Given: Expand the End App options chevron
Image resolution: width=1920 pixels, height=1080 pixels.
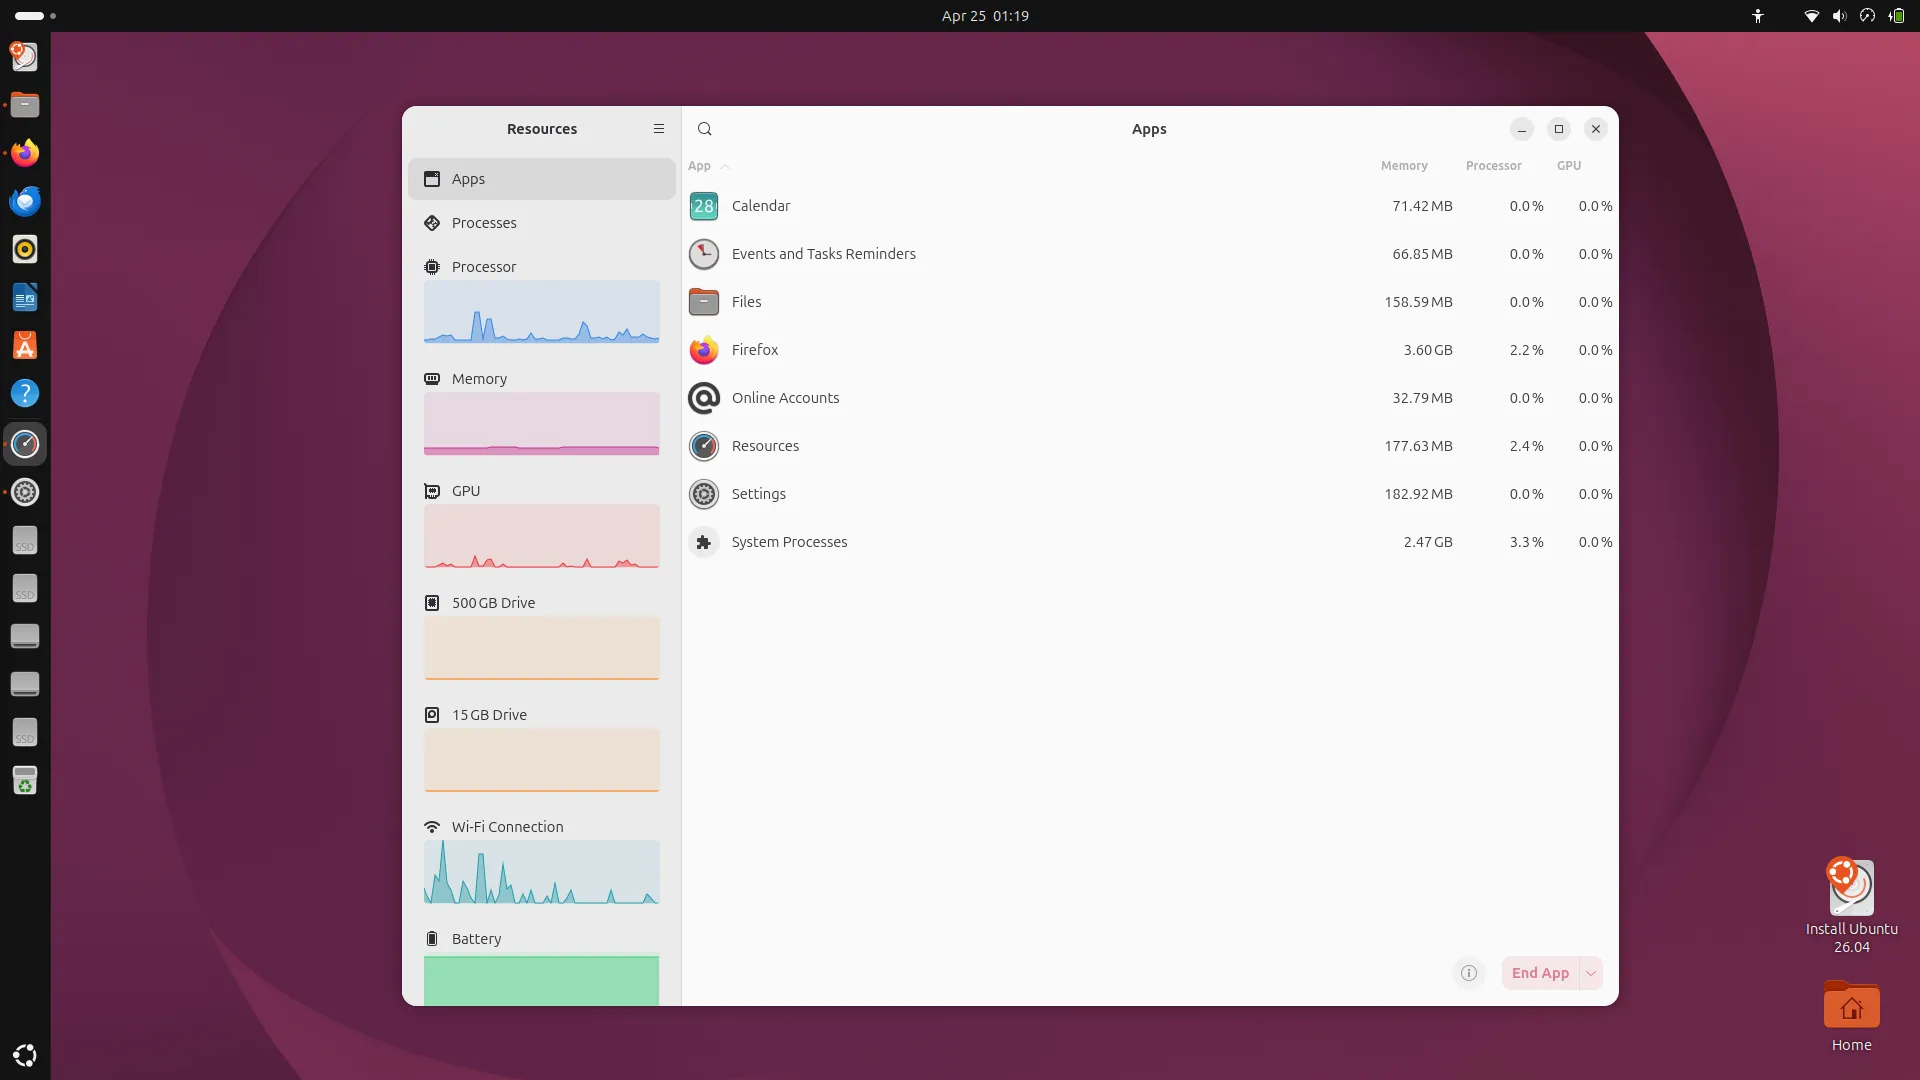Looking at the screenshot, I should click(1590, 973).
